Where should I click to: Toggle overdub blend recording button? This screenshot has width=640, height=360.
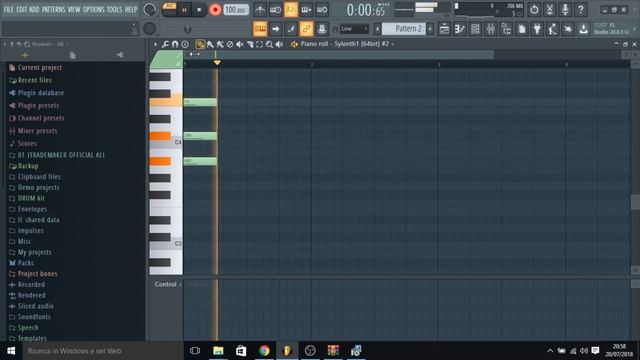coord(307,9)
